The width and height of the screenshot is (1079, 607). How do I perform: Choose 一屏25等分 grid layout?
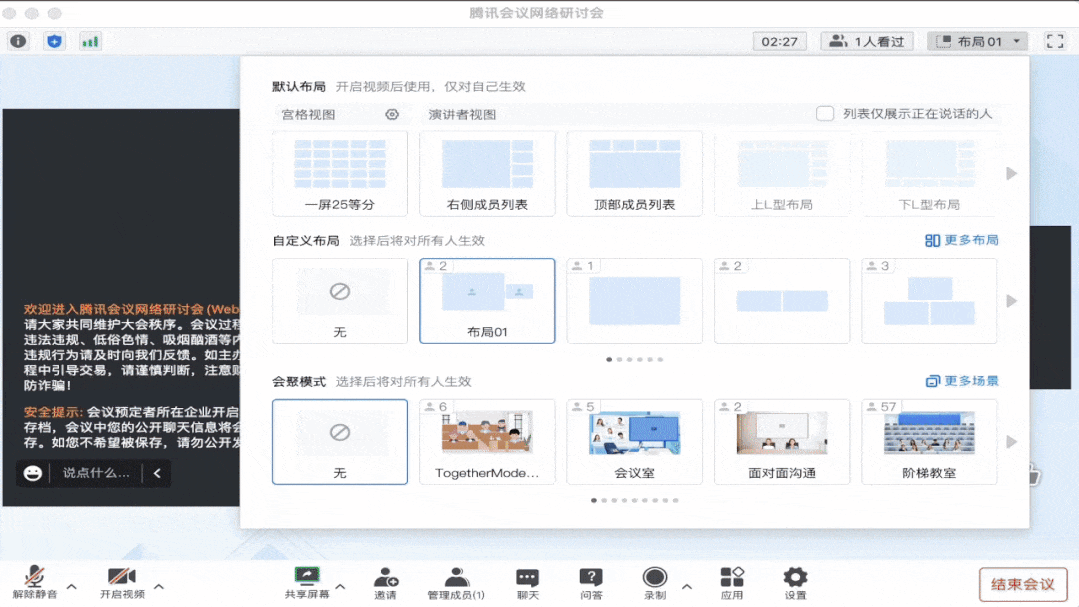tap(340, 174)
